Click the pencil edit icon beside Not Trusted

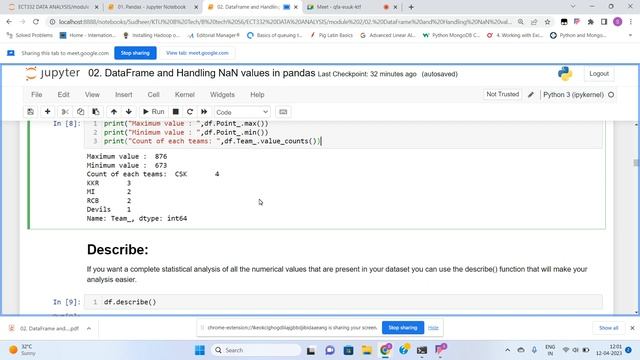[531, 95]
